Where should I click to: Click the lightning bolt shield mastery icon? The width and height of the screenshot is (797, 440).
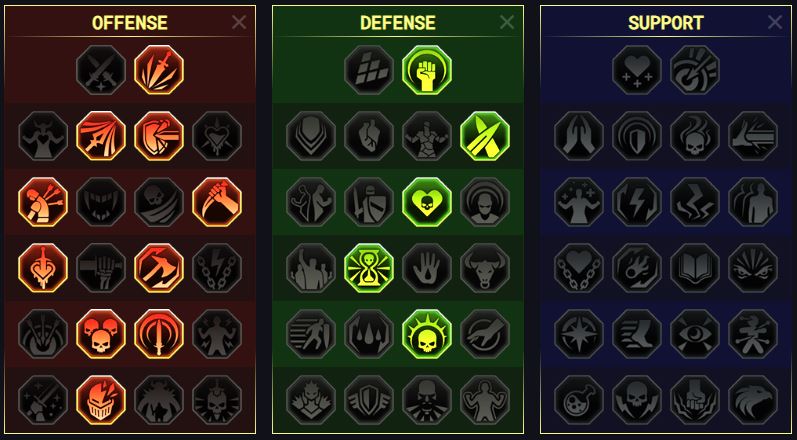pos(637,202)
